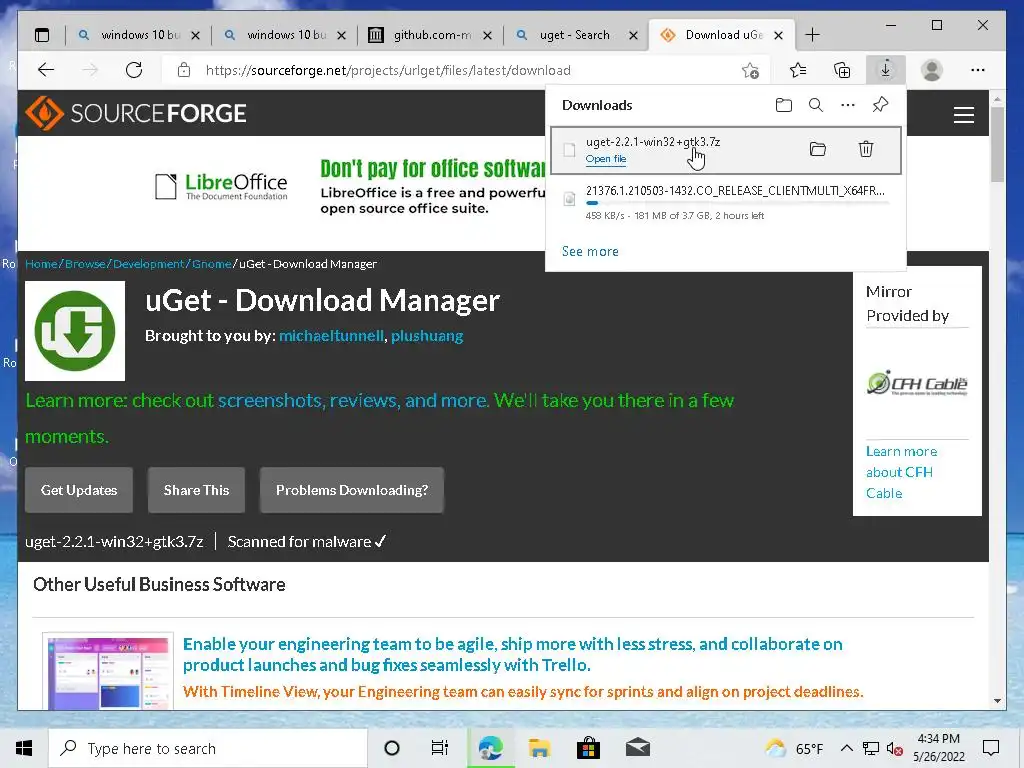
Task: Select the active 'Download uGe' tab
Action: pos(722,35)
